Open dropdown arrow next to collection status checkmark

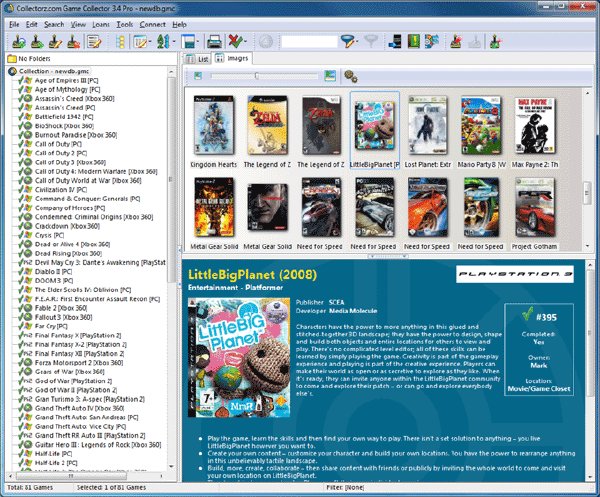click(245, 41)
